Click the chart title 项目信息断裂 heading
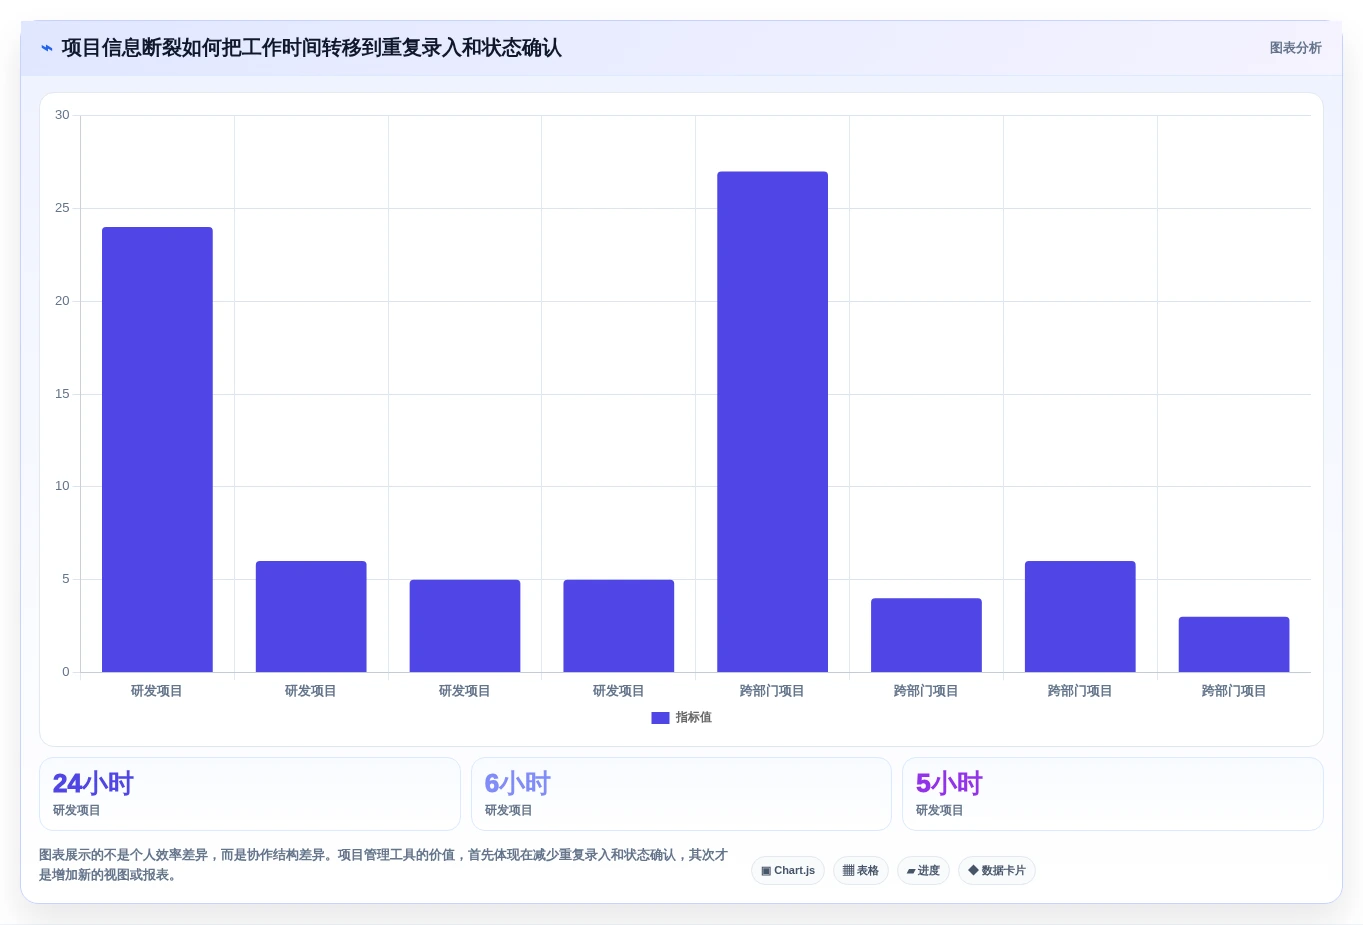The height and width of the screenshot is (925, 1363). point(311,48)
